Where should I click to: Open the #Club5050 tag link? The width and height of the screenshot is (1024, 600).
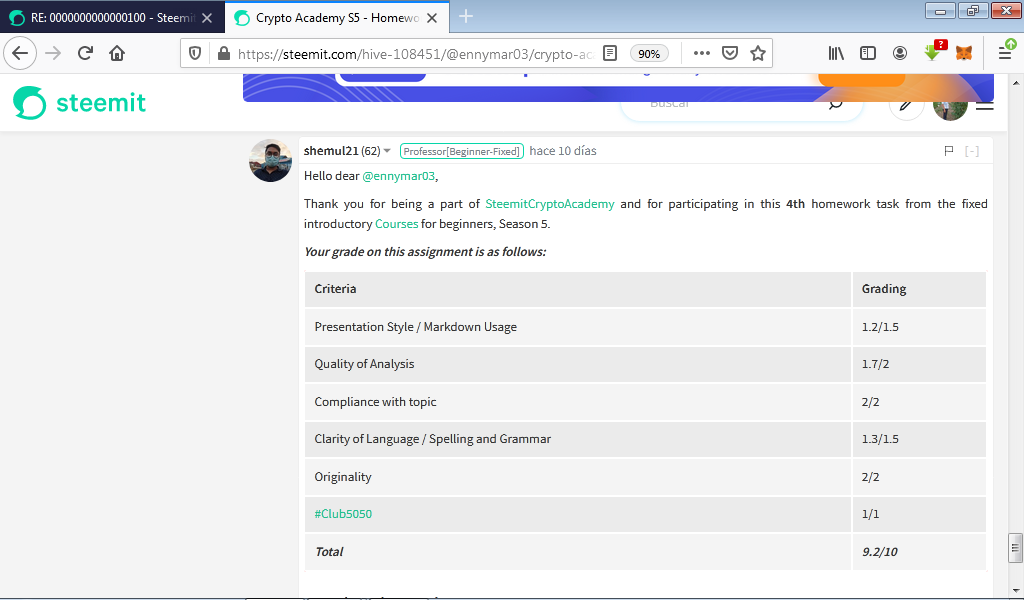343,514
